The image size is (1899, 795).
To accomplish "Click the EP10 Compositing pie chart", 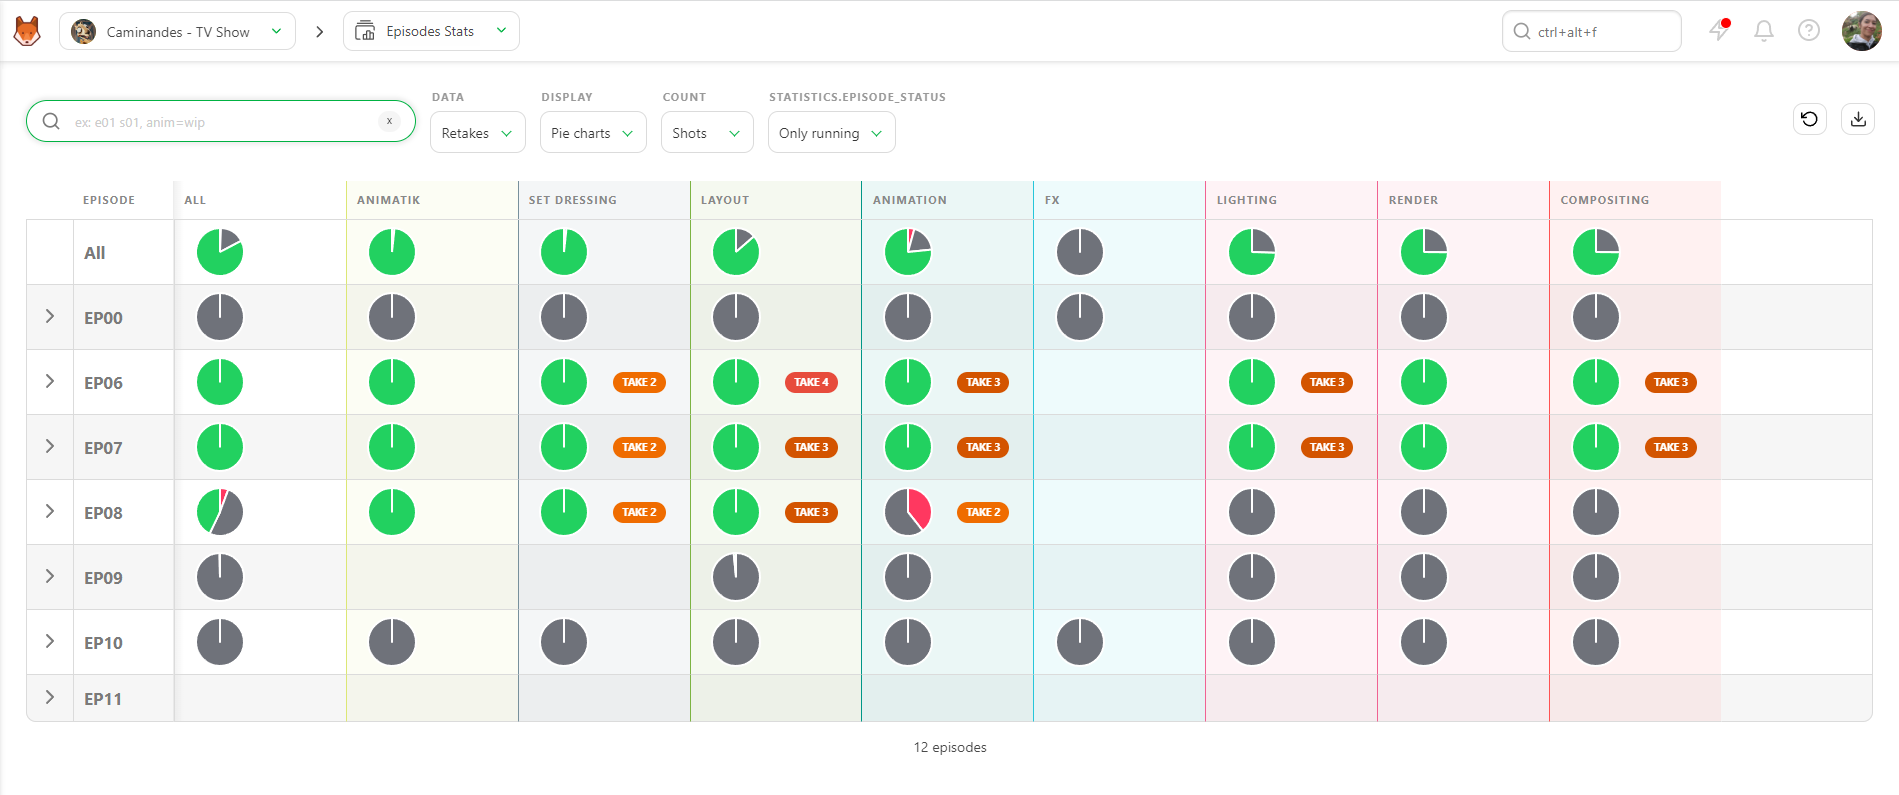I will (1596, 642).
